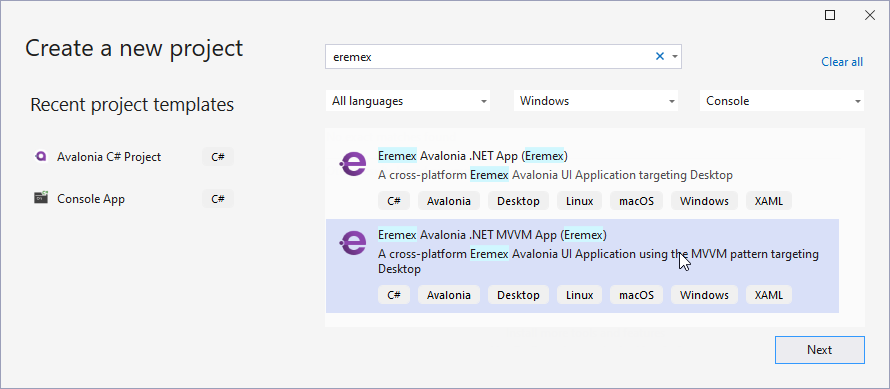Viewport: 890px width, 389px height.
Task: Close the Create a new project dialog
Action: click(870, 15)
